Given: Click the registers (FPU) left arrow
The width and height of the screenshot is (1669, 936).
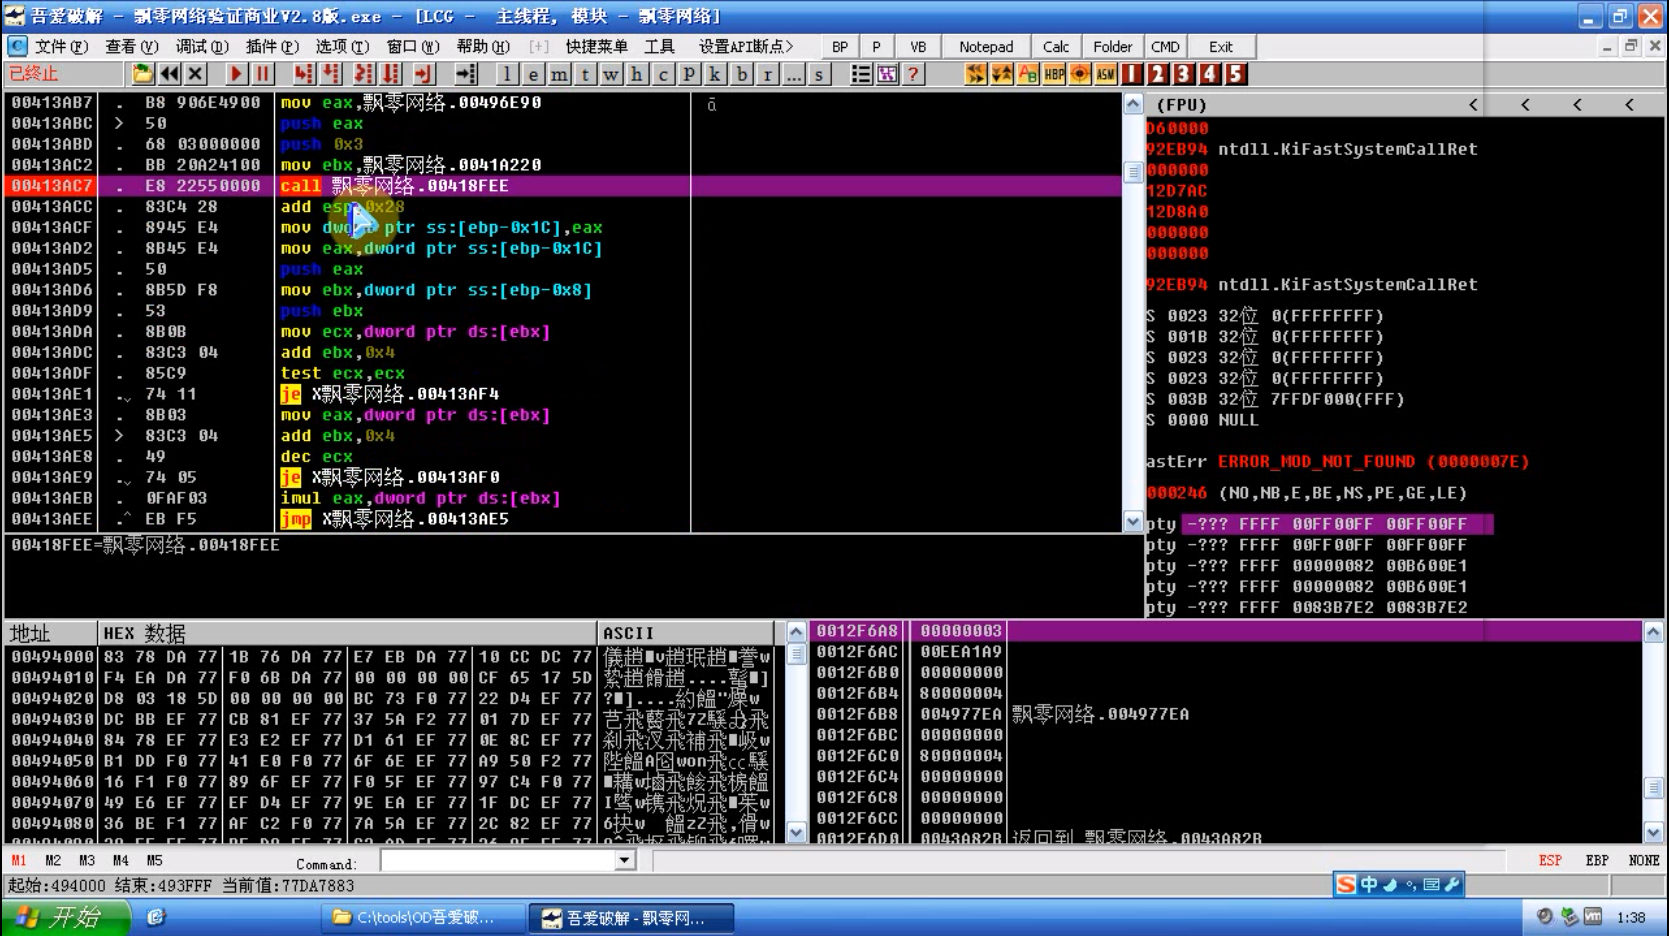Looking at the screenshot, I should [x=1473, y=104].
